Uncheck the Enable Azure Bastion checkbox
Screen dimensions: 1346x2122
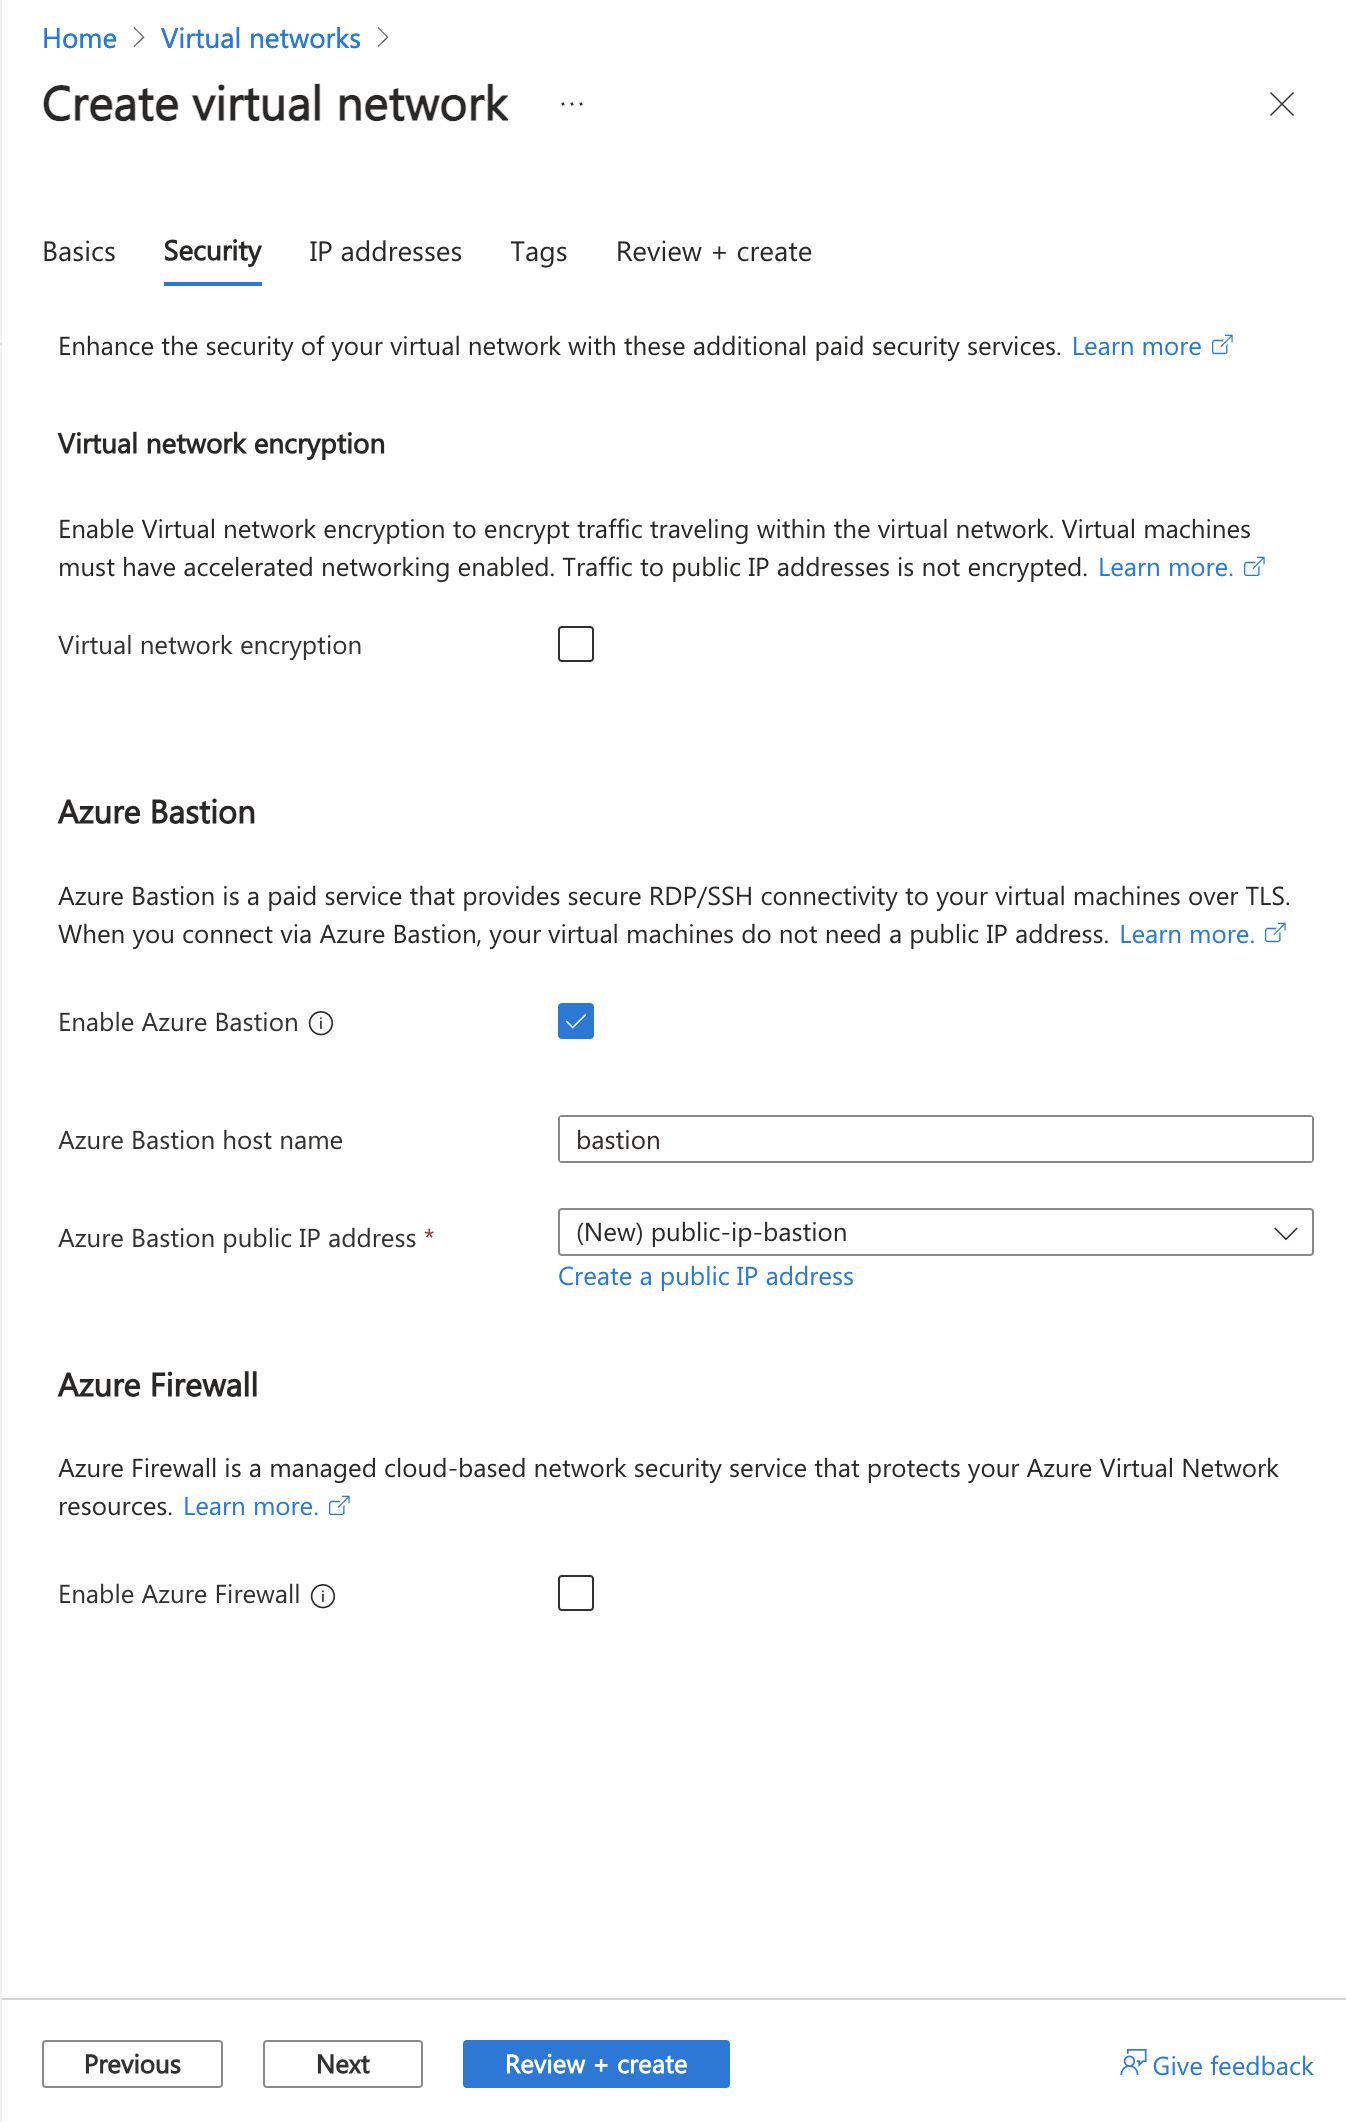pos(576,1021)
